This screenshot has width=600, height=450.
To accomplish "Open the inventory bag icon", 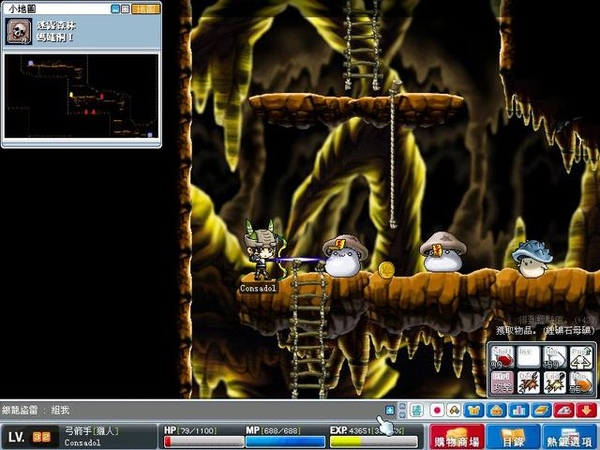I will (496, 411).
